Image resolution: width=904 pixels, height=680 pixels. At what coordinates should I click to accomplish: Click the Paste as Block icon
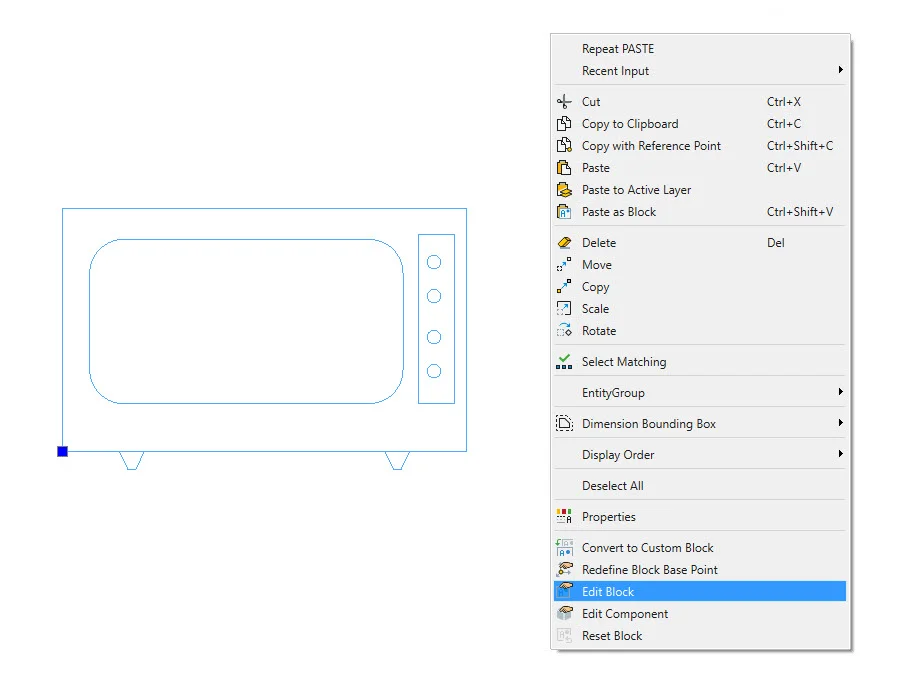564,212
